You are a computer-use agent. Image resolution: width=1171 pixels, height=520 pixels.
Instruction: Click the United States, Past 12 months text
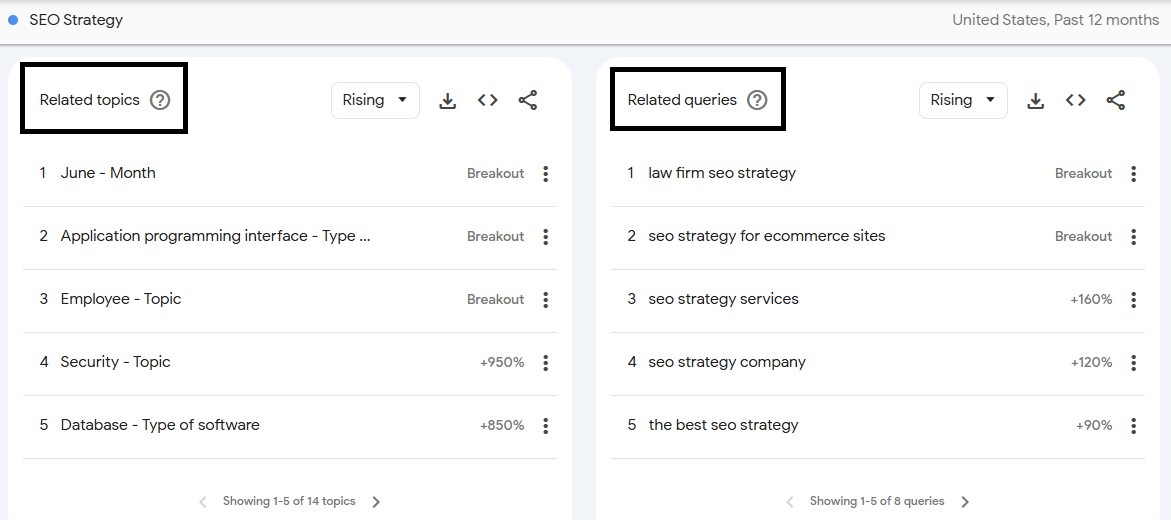point(1055,20)
